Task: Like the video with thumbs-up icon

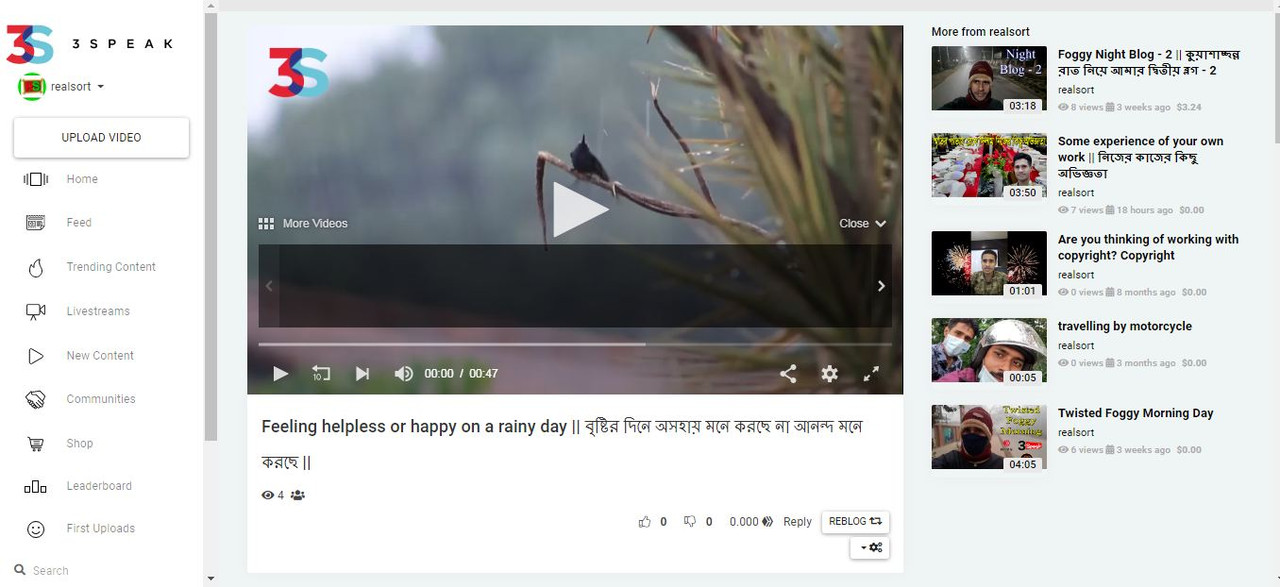Action: (x=645, y=521)
